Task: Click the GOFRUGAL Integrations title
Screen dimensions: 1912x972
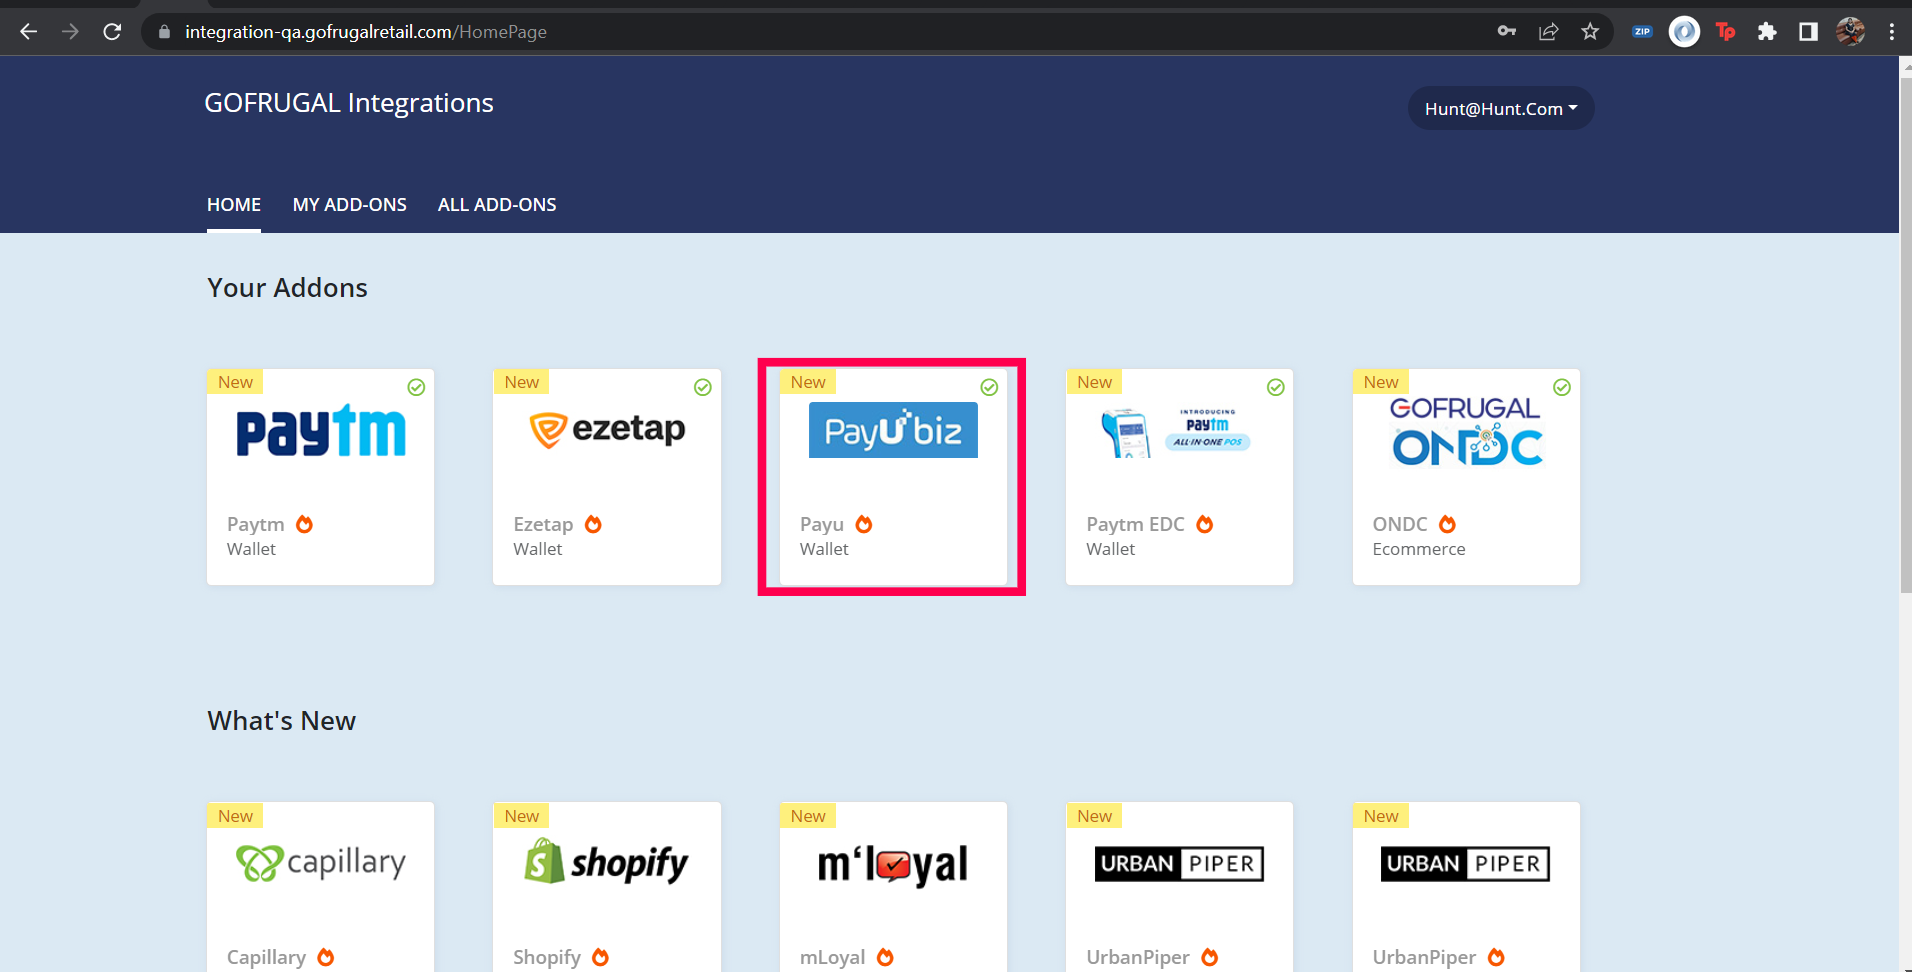Action: tap(349, 103)
